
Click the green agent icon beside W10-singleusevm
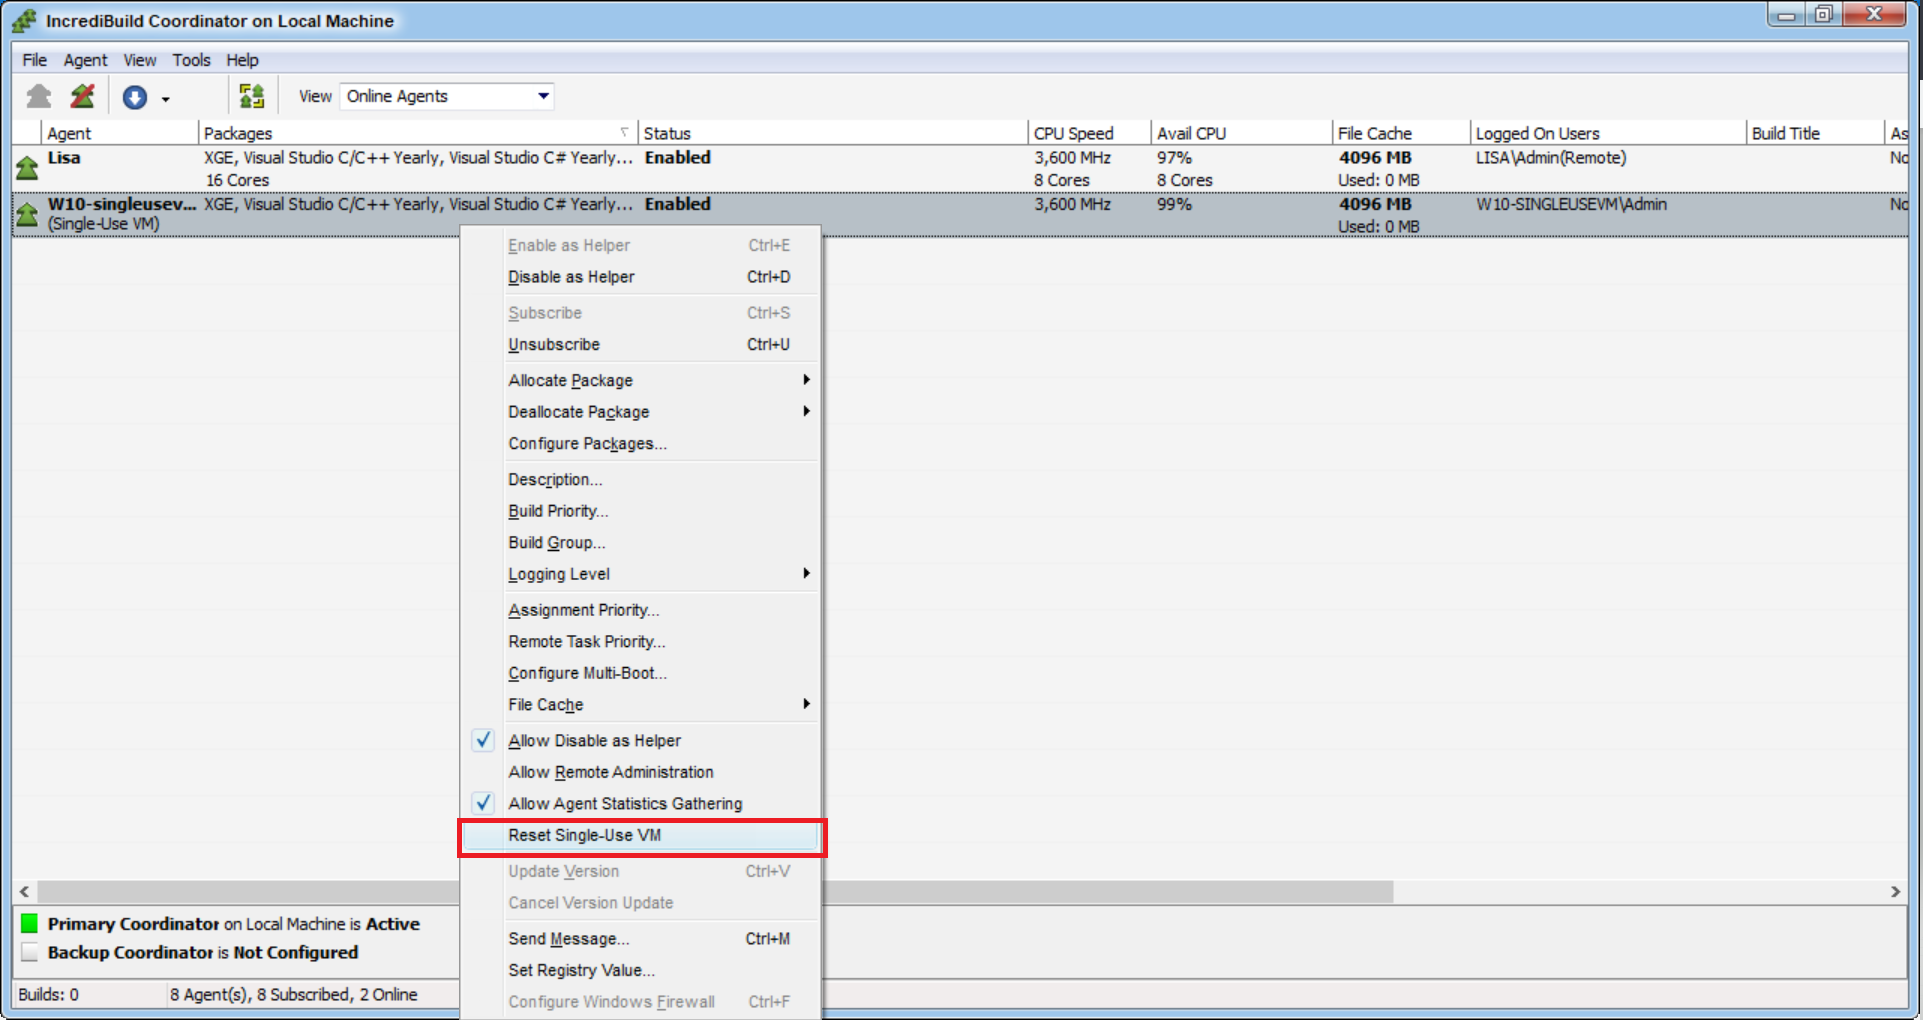[27, 213]
